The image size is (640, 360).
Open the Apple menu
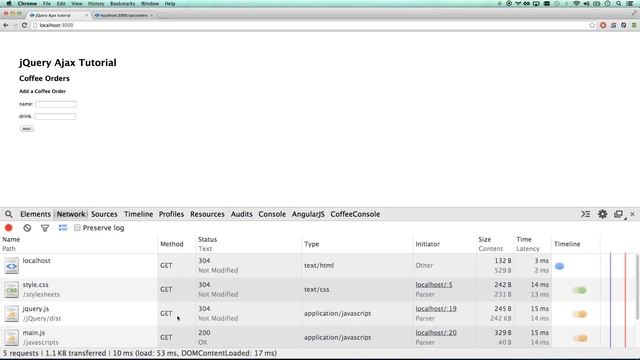click(9, 4)
